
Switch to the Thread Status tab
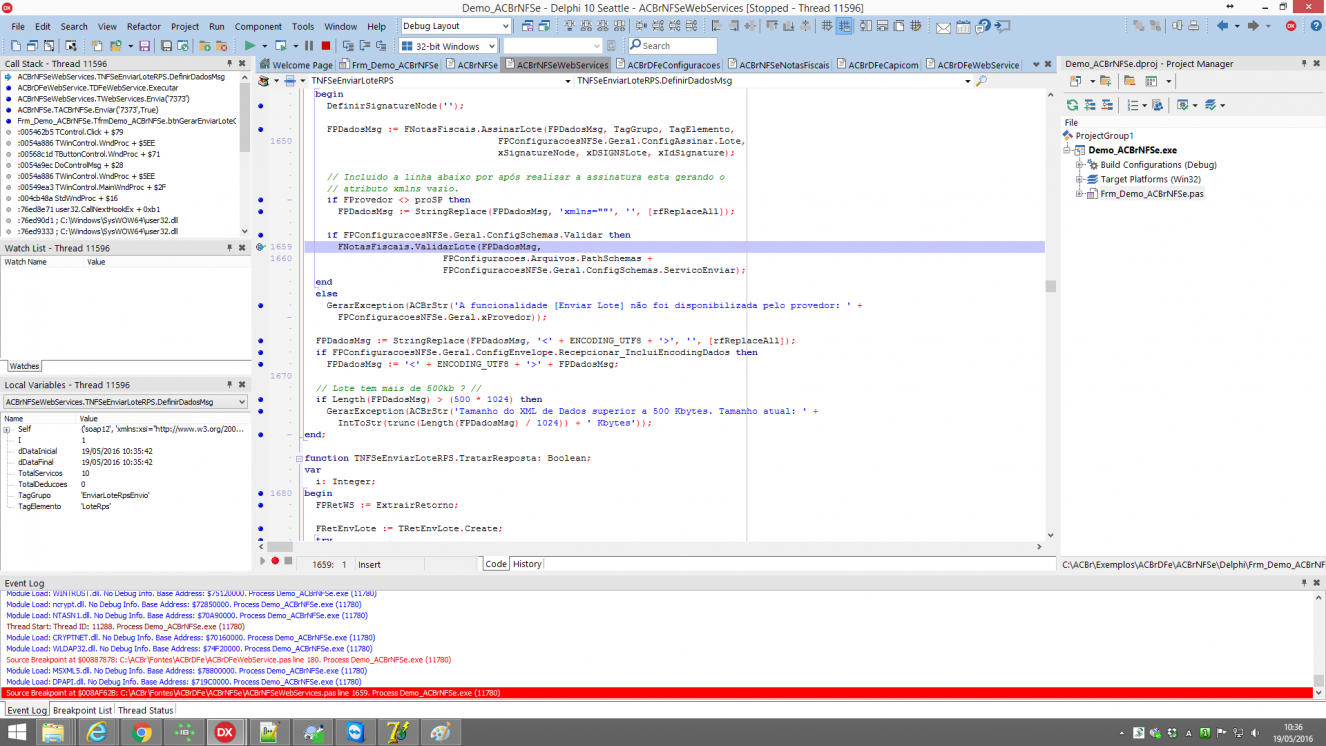pyautogui.click(x=145, y=710)
